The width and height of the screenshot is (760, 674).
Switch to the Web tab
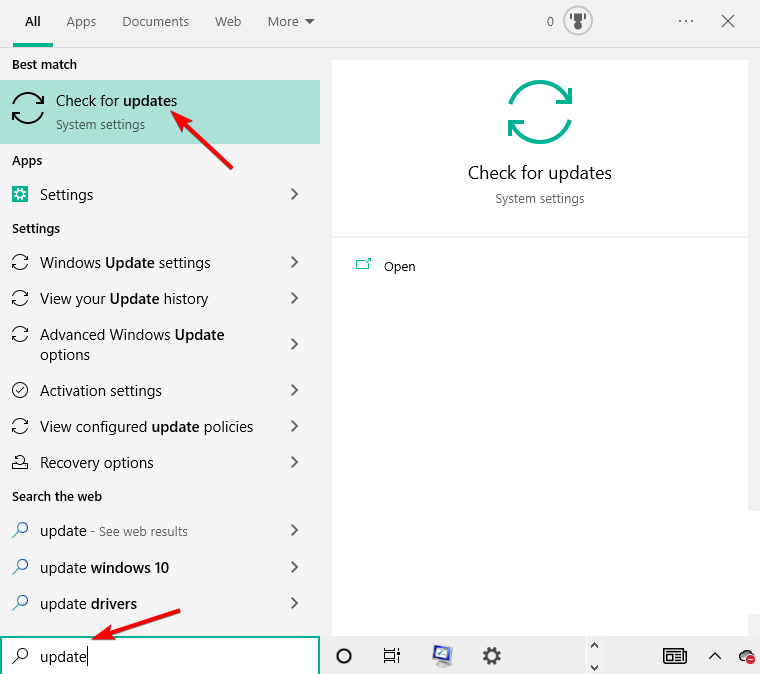[x=228, y=22]
